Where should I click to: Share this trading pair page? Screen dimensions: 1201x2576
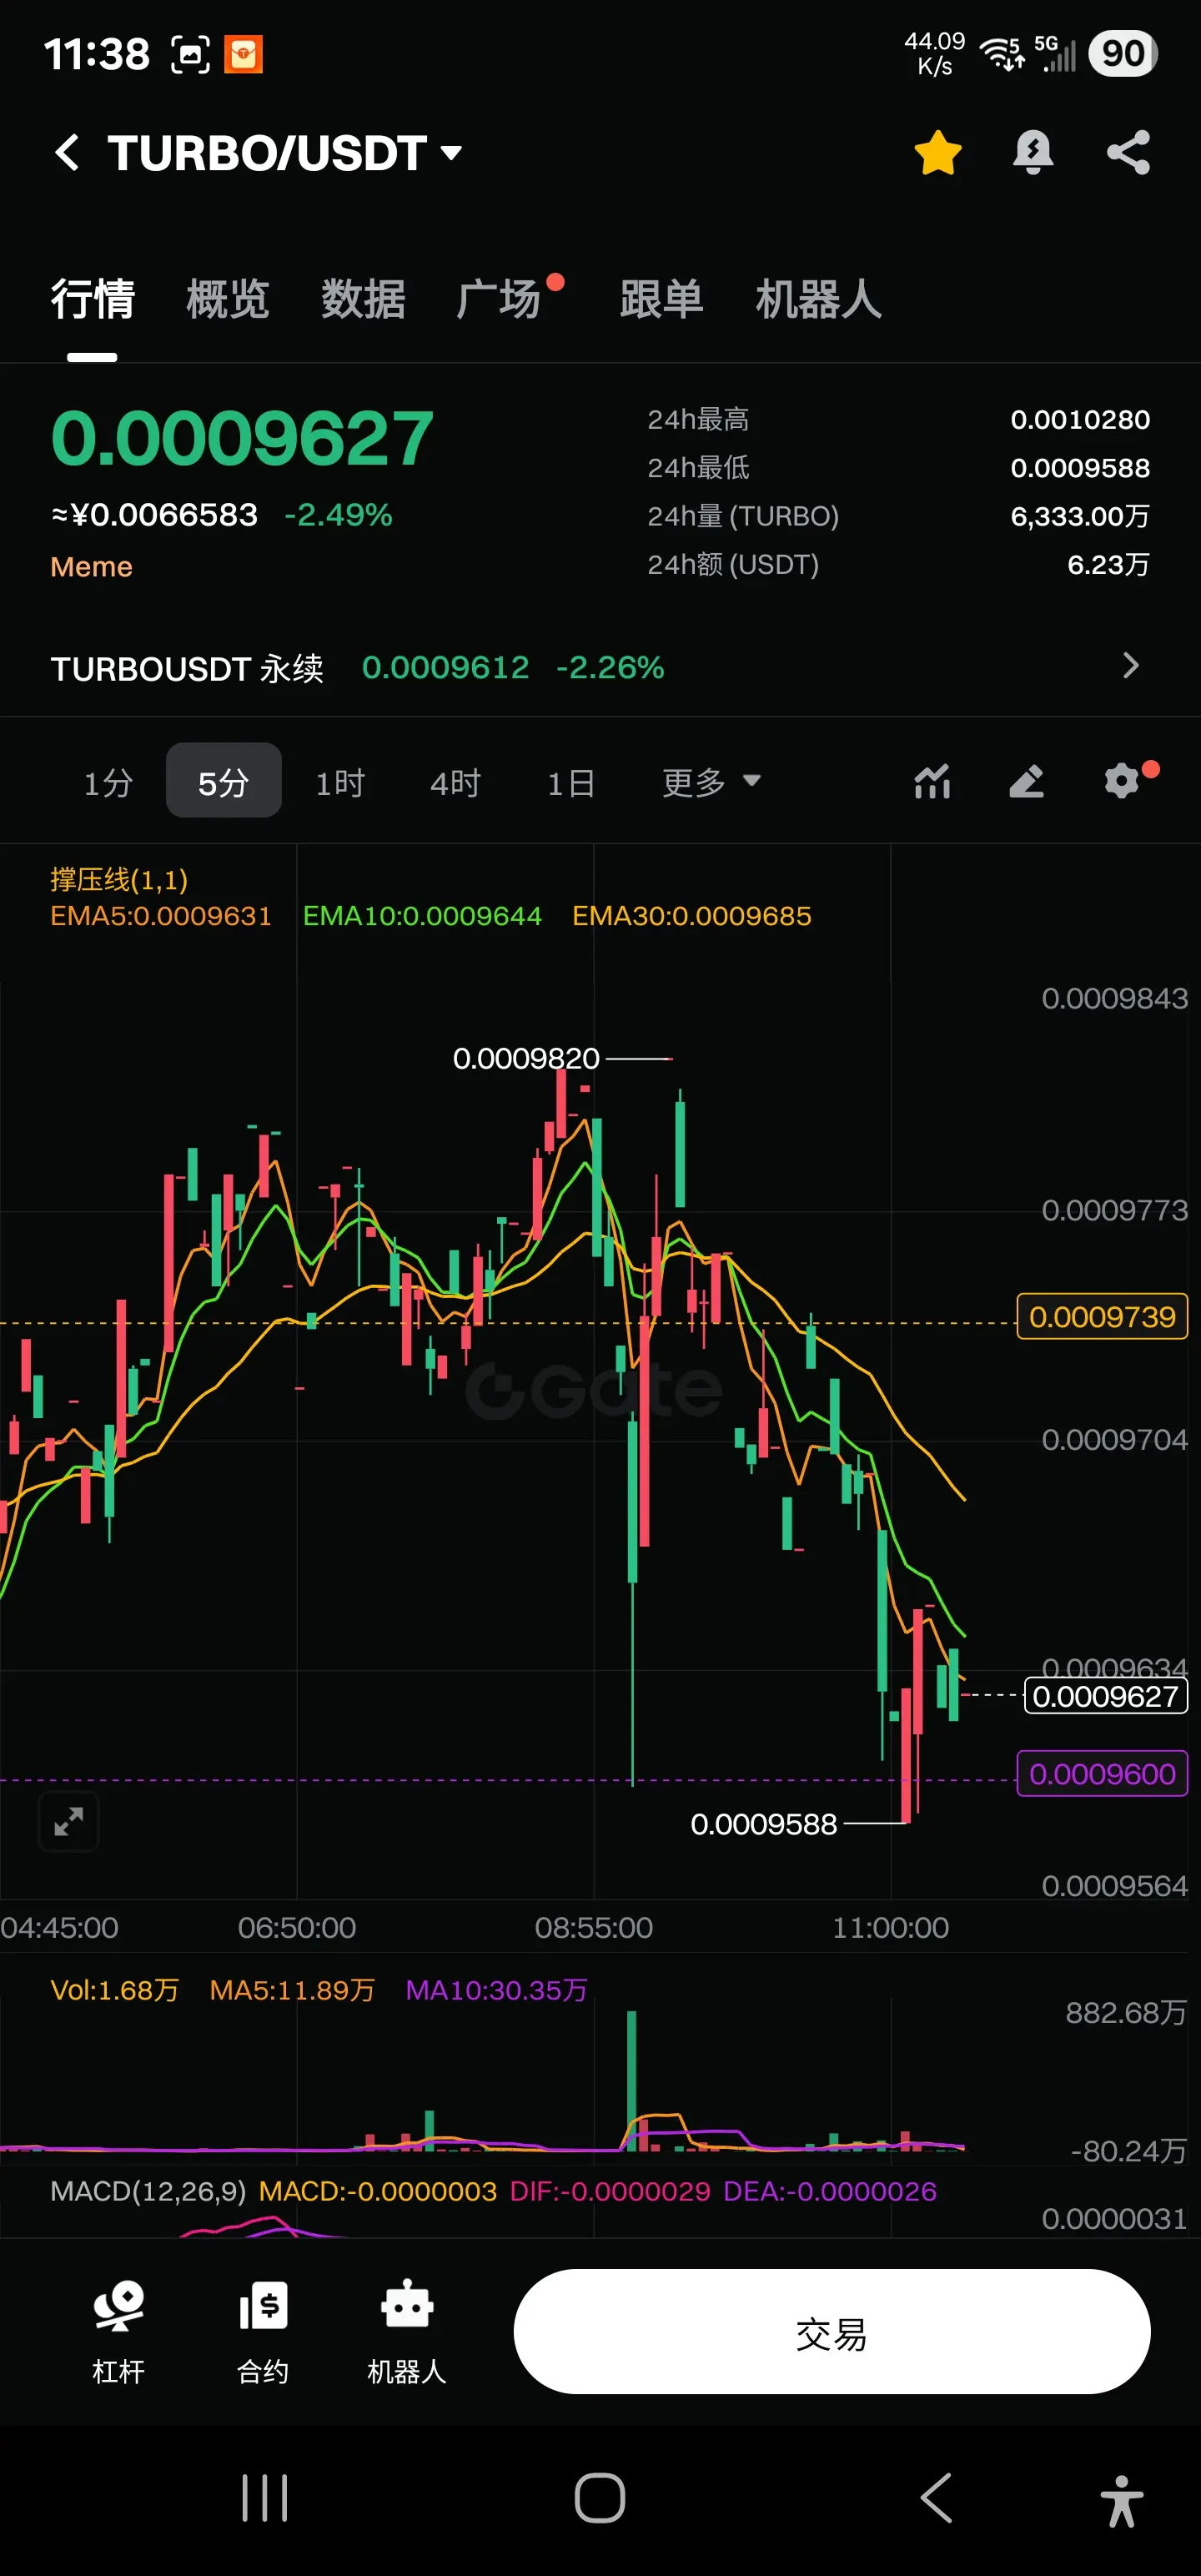coord(1128,153)
